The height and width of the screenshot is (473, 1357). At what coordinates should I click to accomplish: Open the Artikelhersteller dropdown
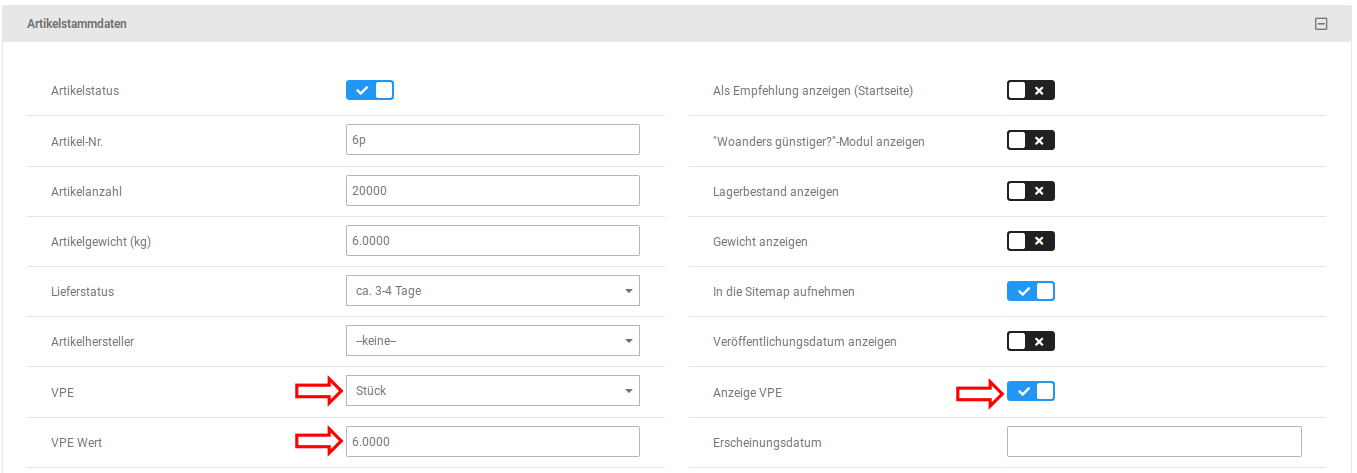492,341
